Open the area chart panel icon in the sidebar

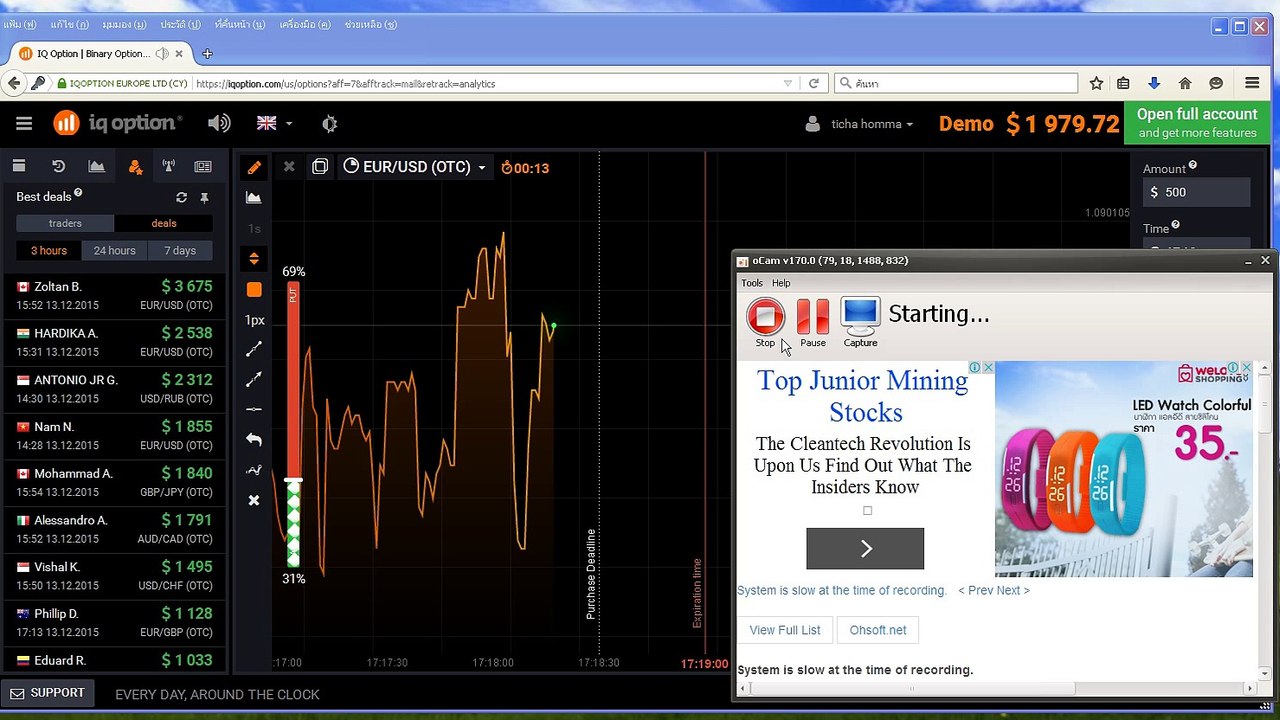pos(96,167)
